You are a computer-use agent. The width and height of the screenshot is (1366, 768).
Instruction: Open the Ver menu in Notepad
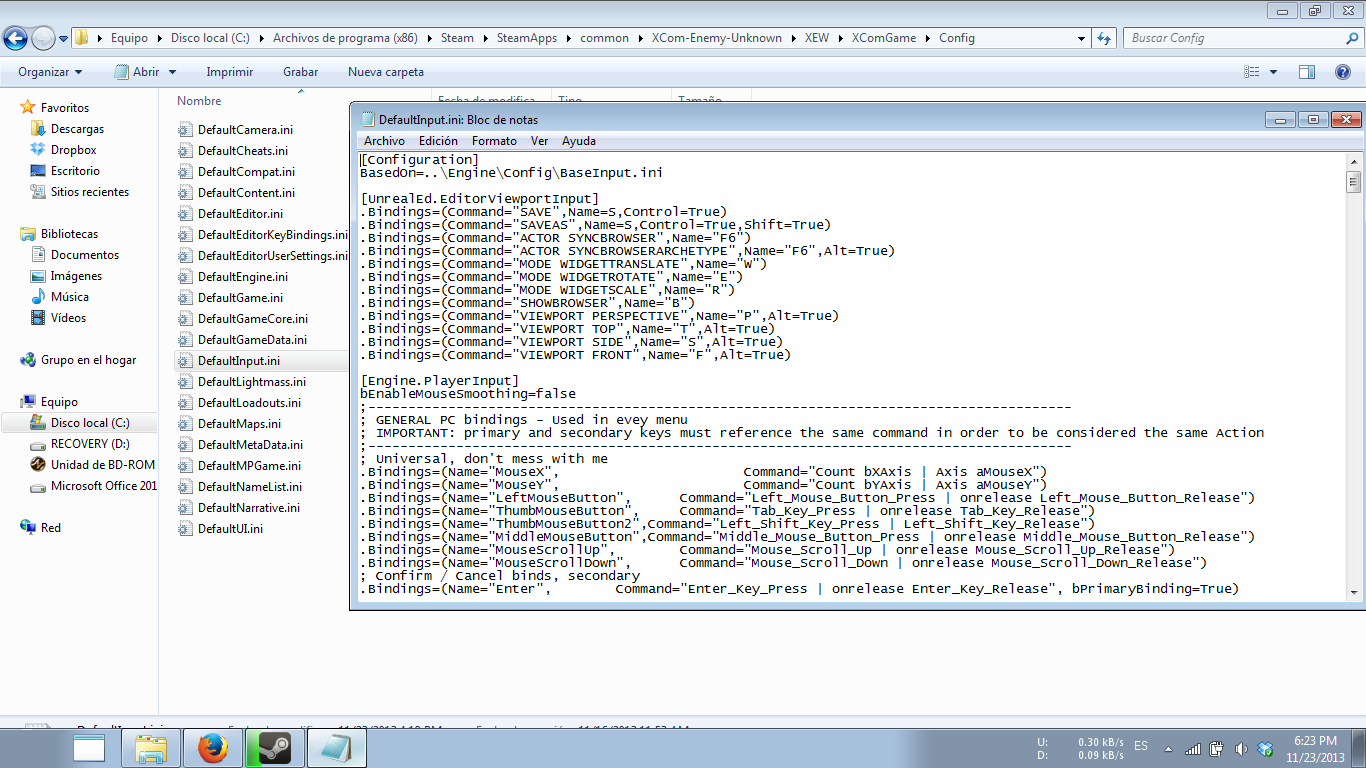539,141
